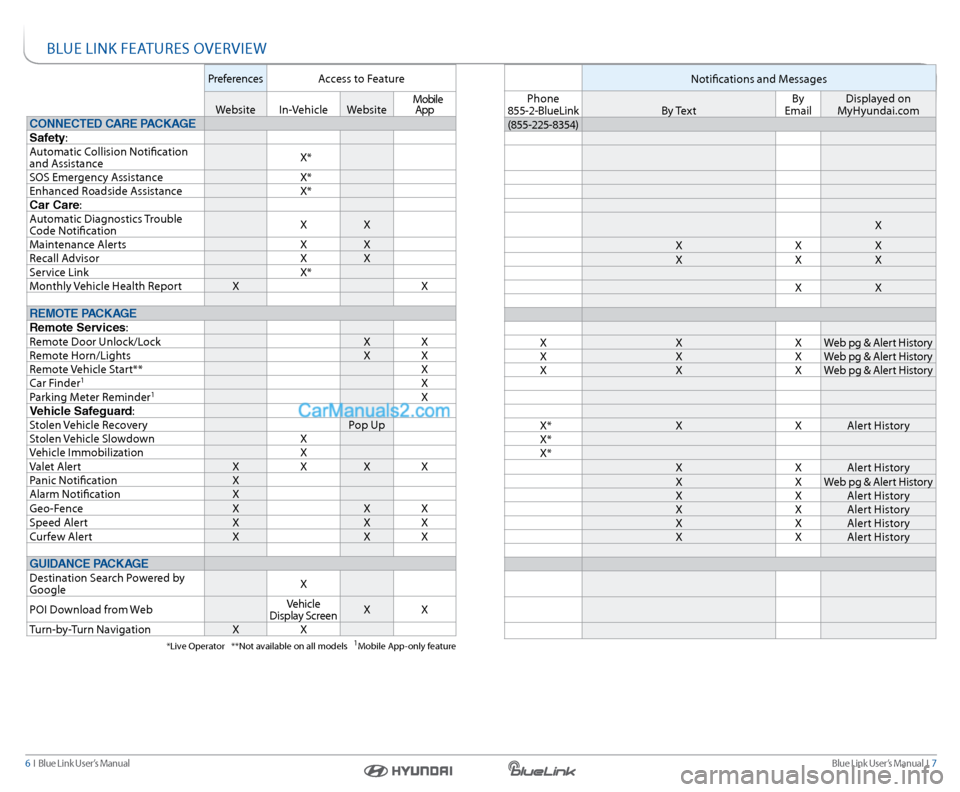
Task: Click the Mobile App column header
Action: click(425, 104)
